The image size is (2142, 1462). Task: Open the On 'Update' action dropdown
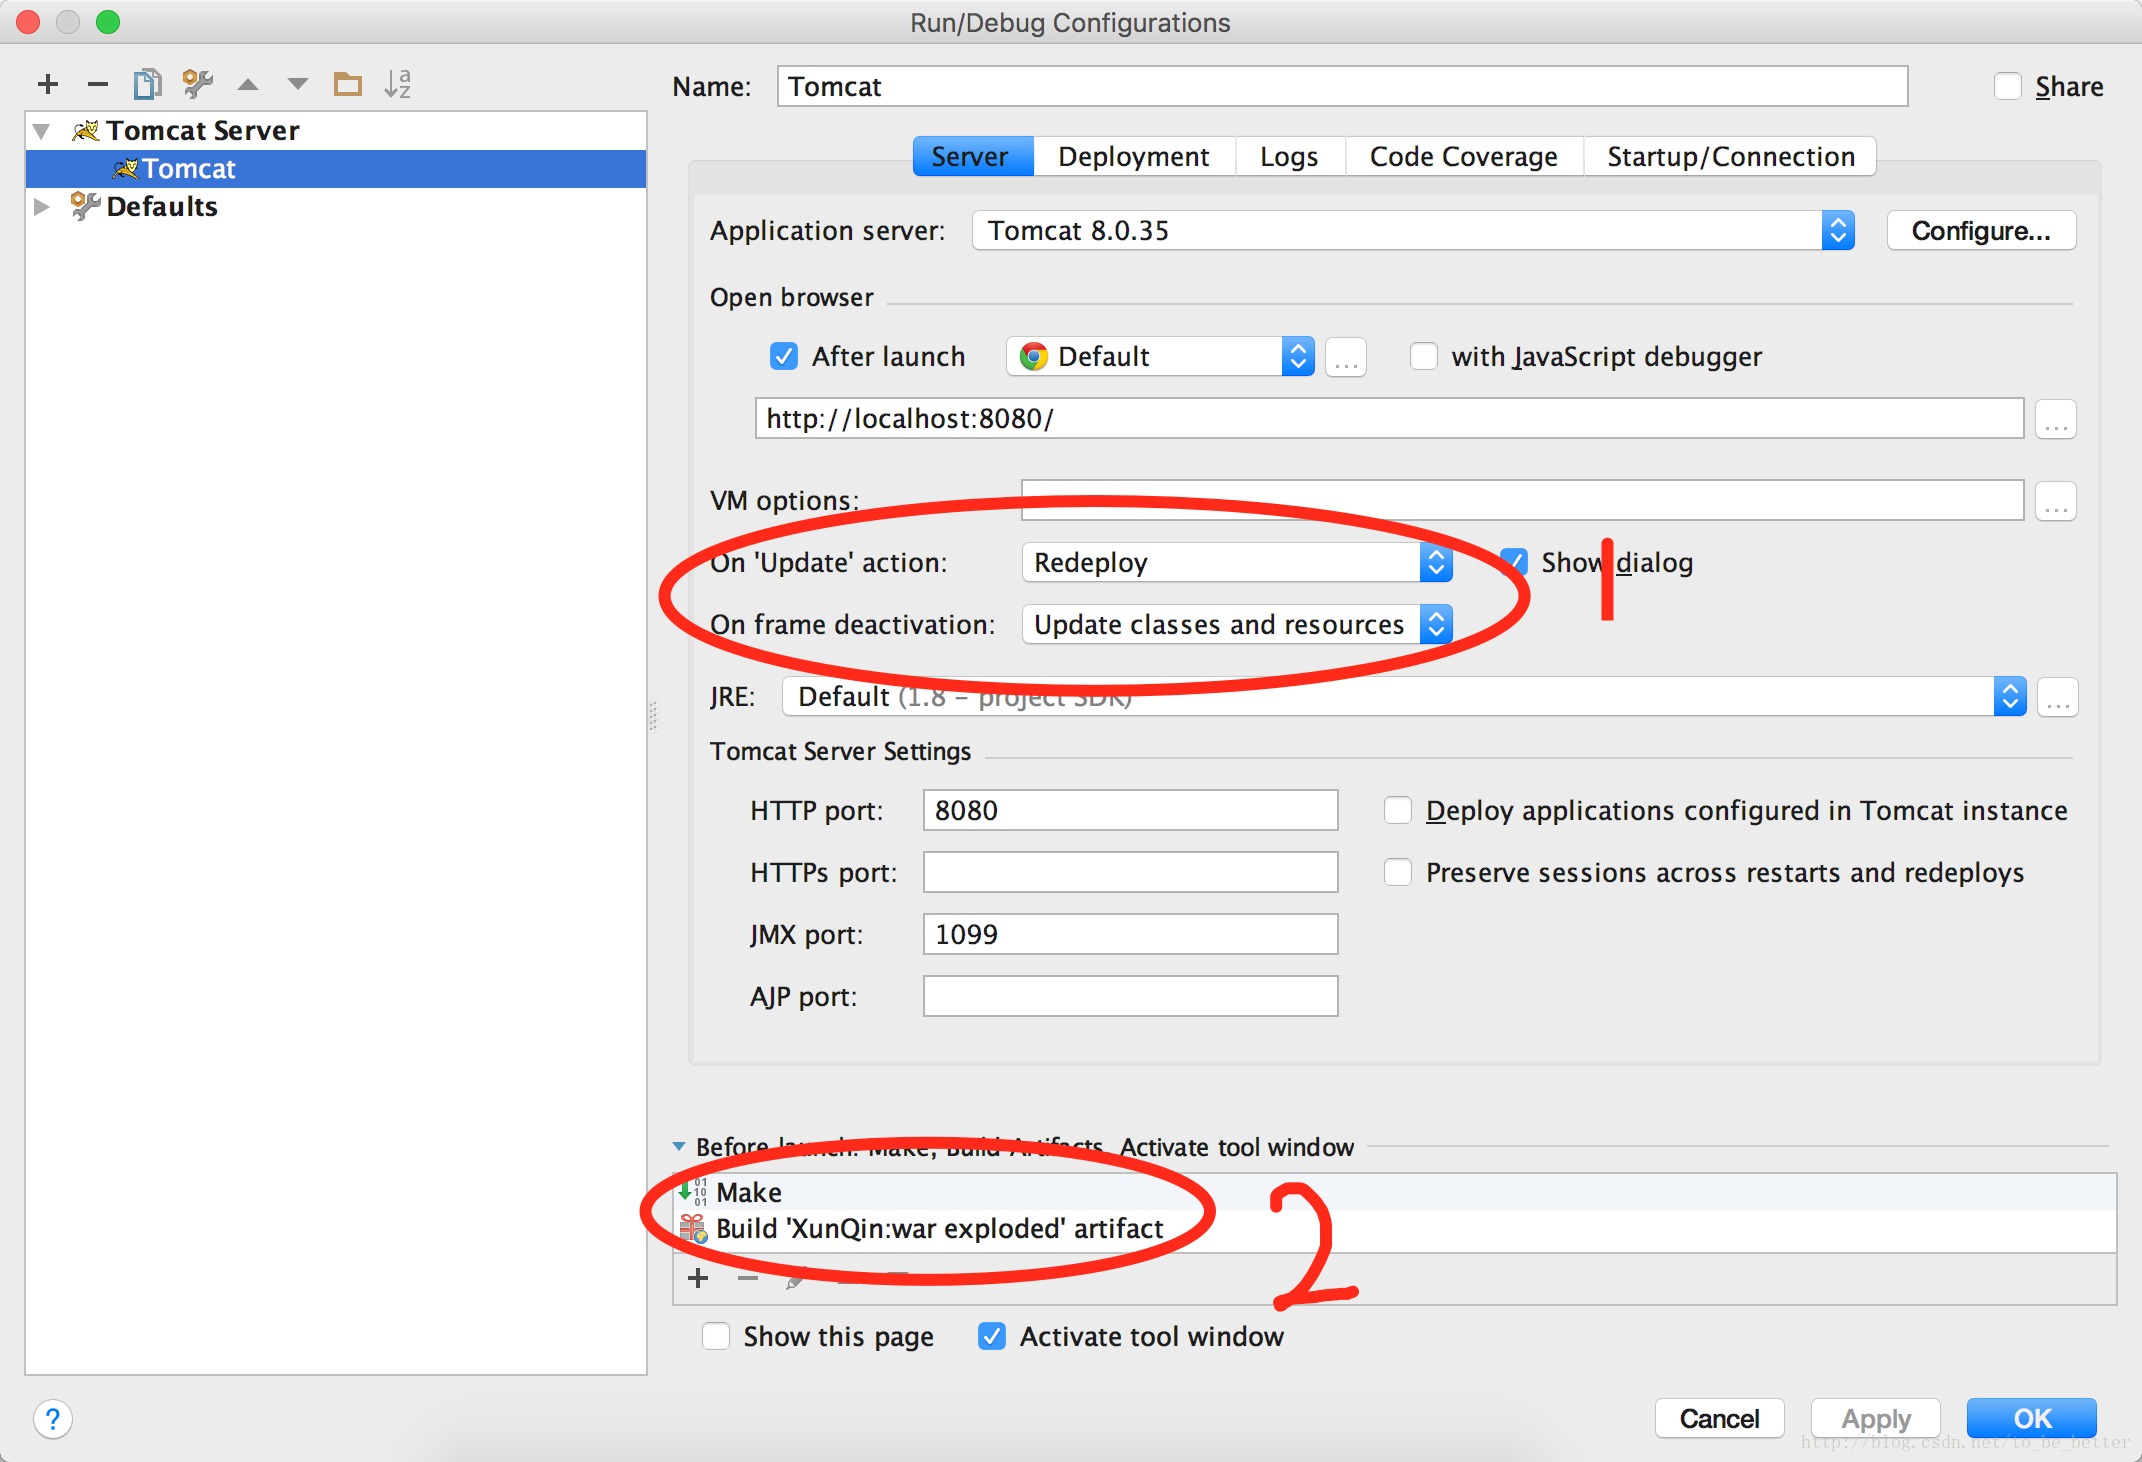[x=1237, y=563]
